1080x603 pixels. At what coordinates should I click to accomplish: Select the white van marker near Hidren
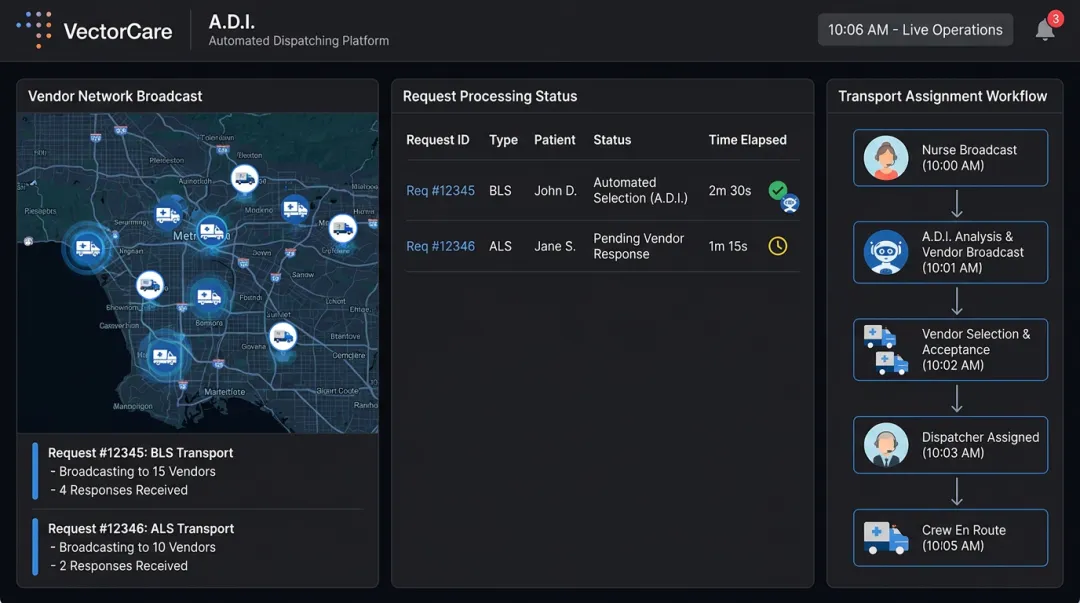(342, 227)
